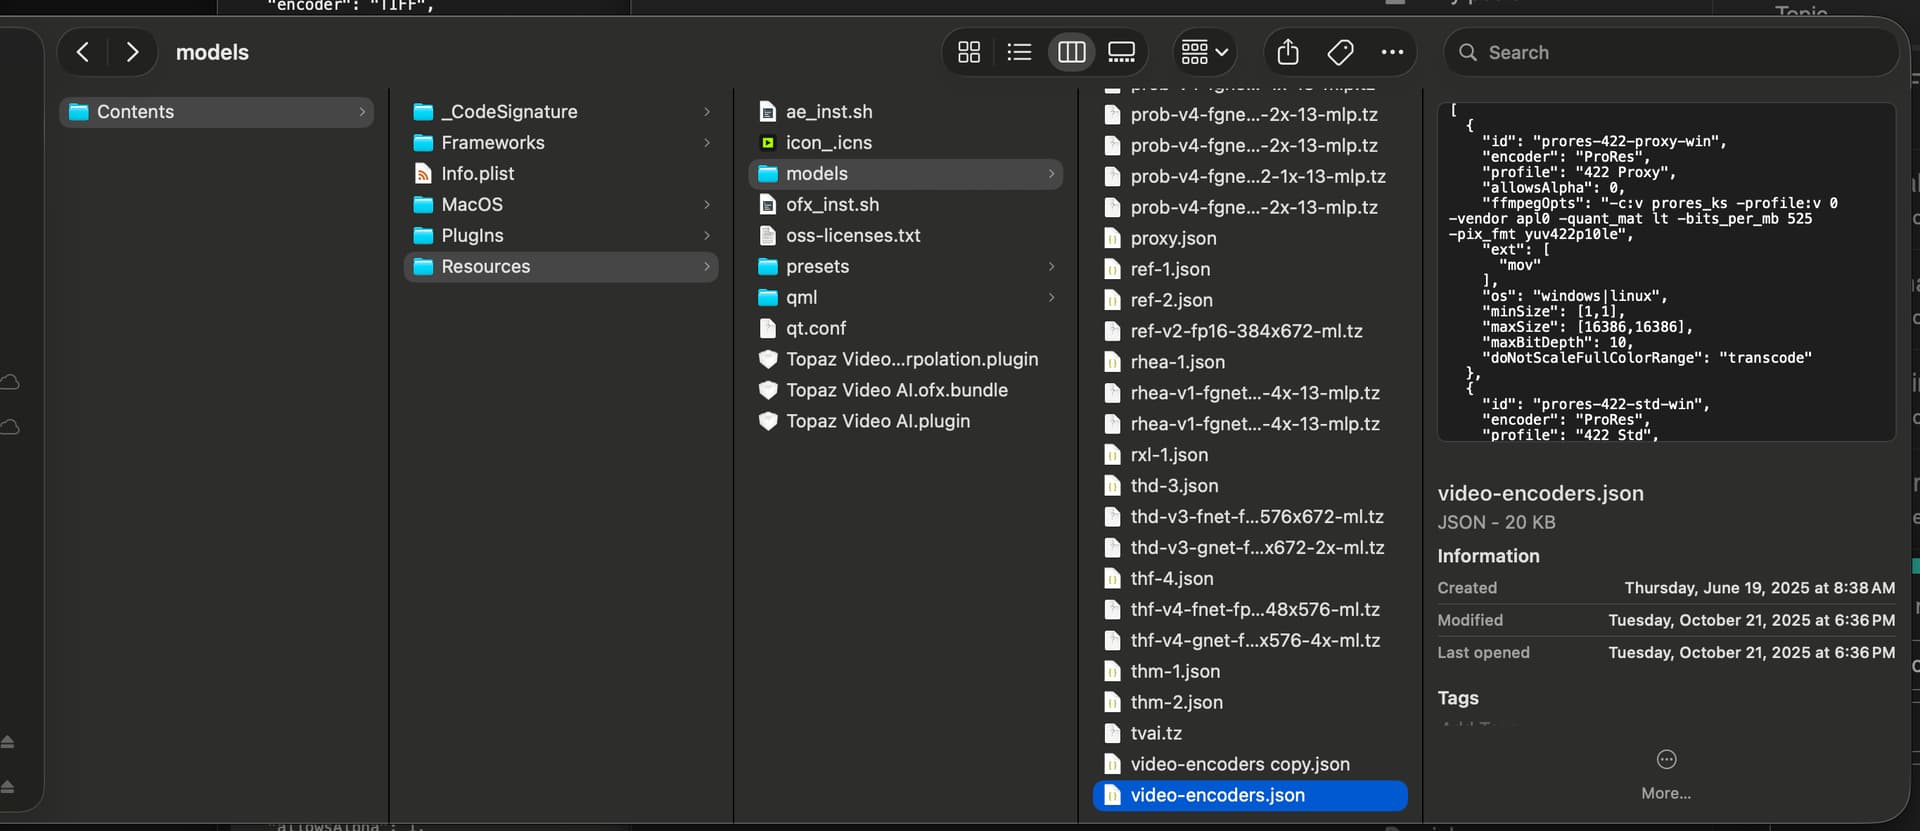Select thm-1.json file icon
This screenshot has height=831, width=1920.
[x=1112, y=673]
